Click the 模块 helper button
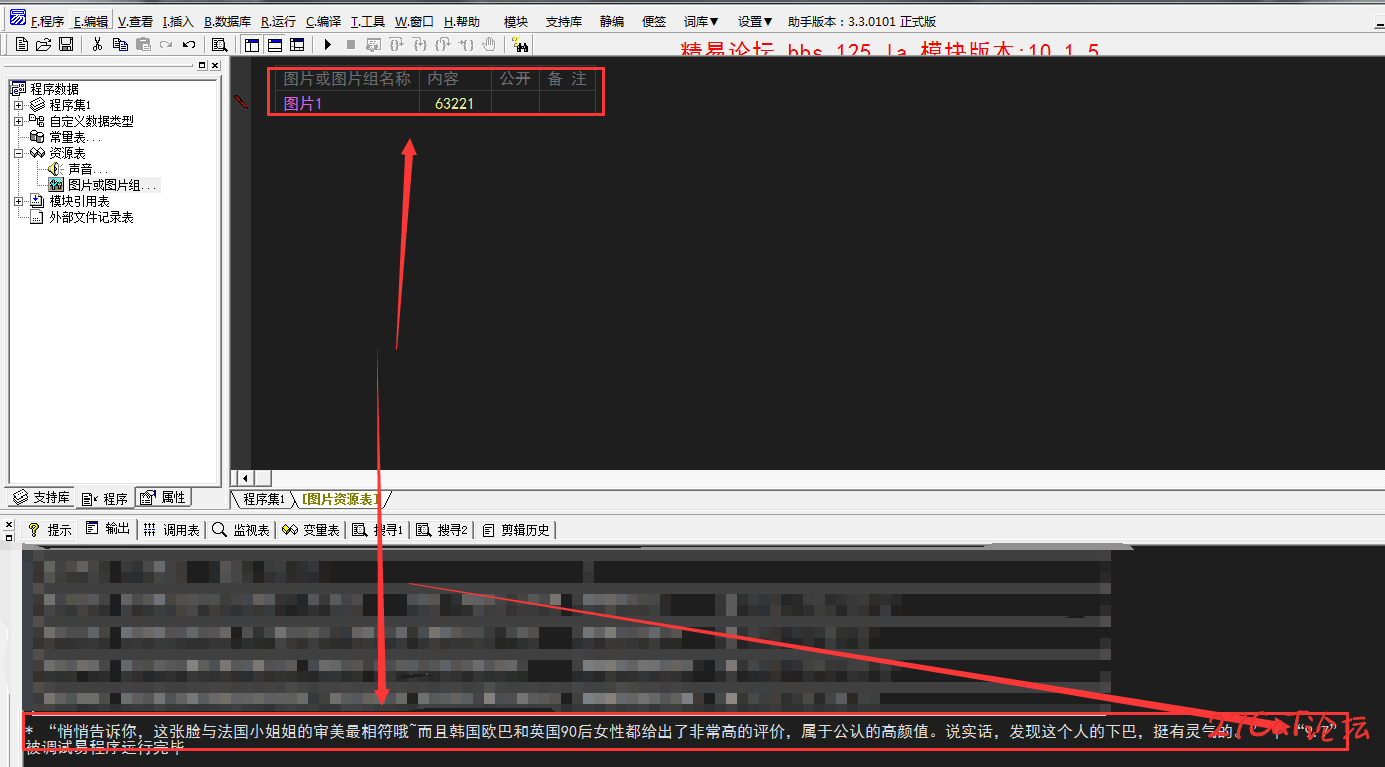The height and width of the screenshot is (767, 1385). click(516, 21)
